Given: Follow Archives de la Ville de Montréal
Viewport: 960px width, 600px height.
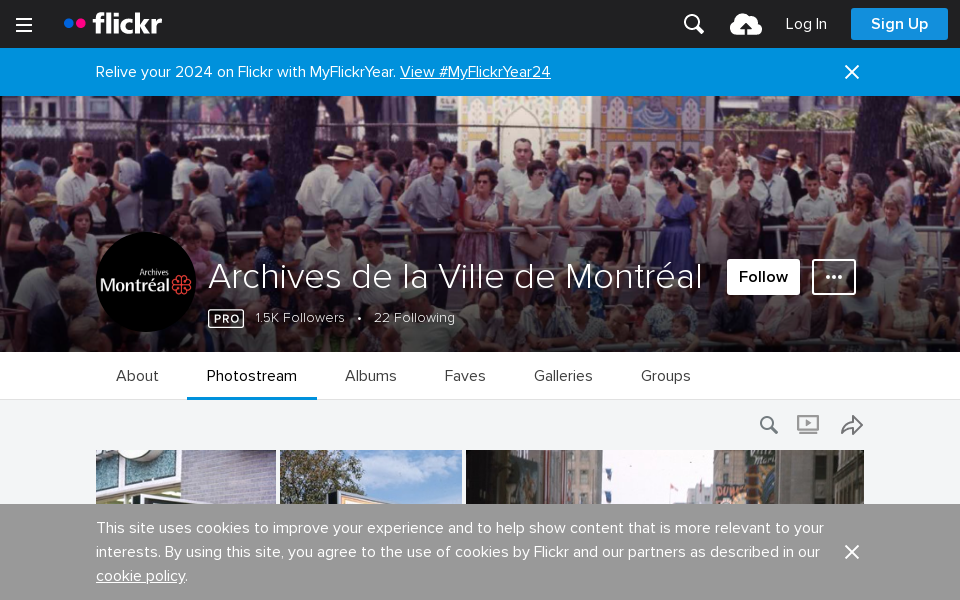Looking at the screenshot, I should pyautogui.click(x=763, y=277).
